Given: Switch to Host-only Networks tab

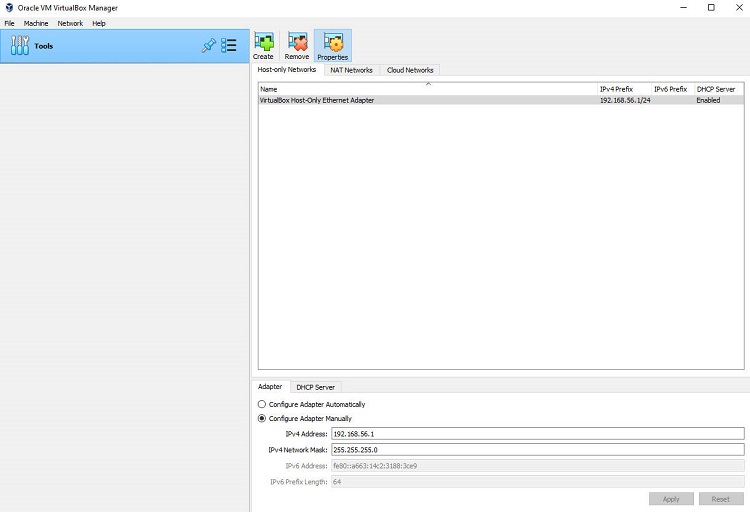Looking at the screenshot, I should pyautogui.click(x=287, y=69).
